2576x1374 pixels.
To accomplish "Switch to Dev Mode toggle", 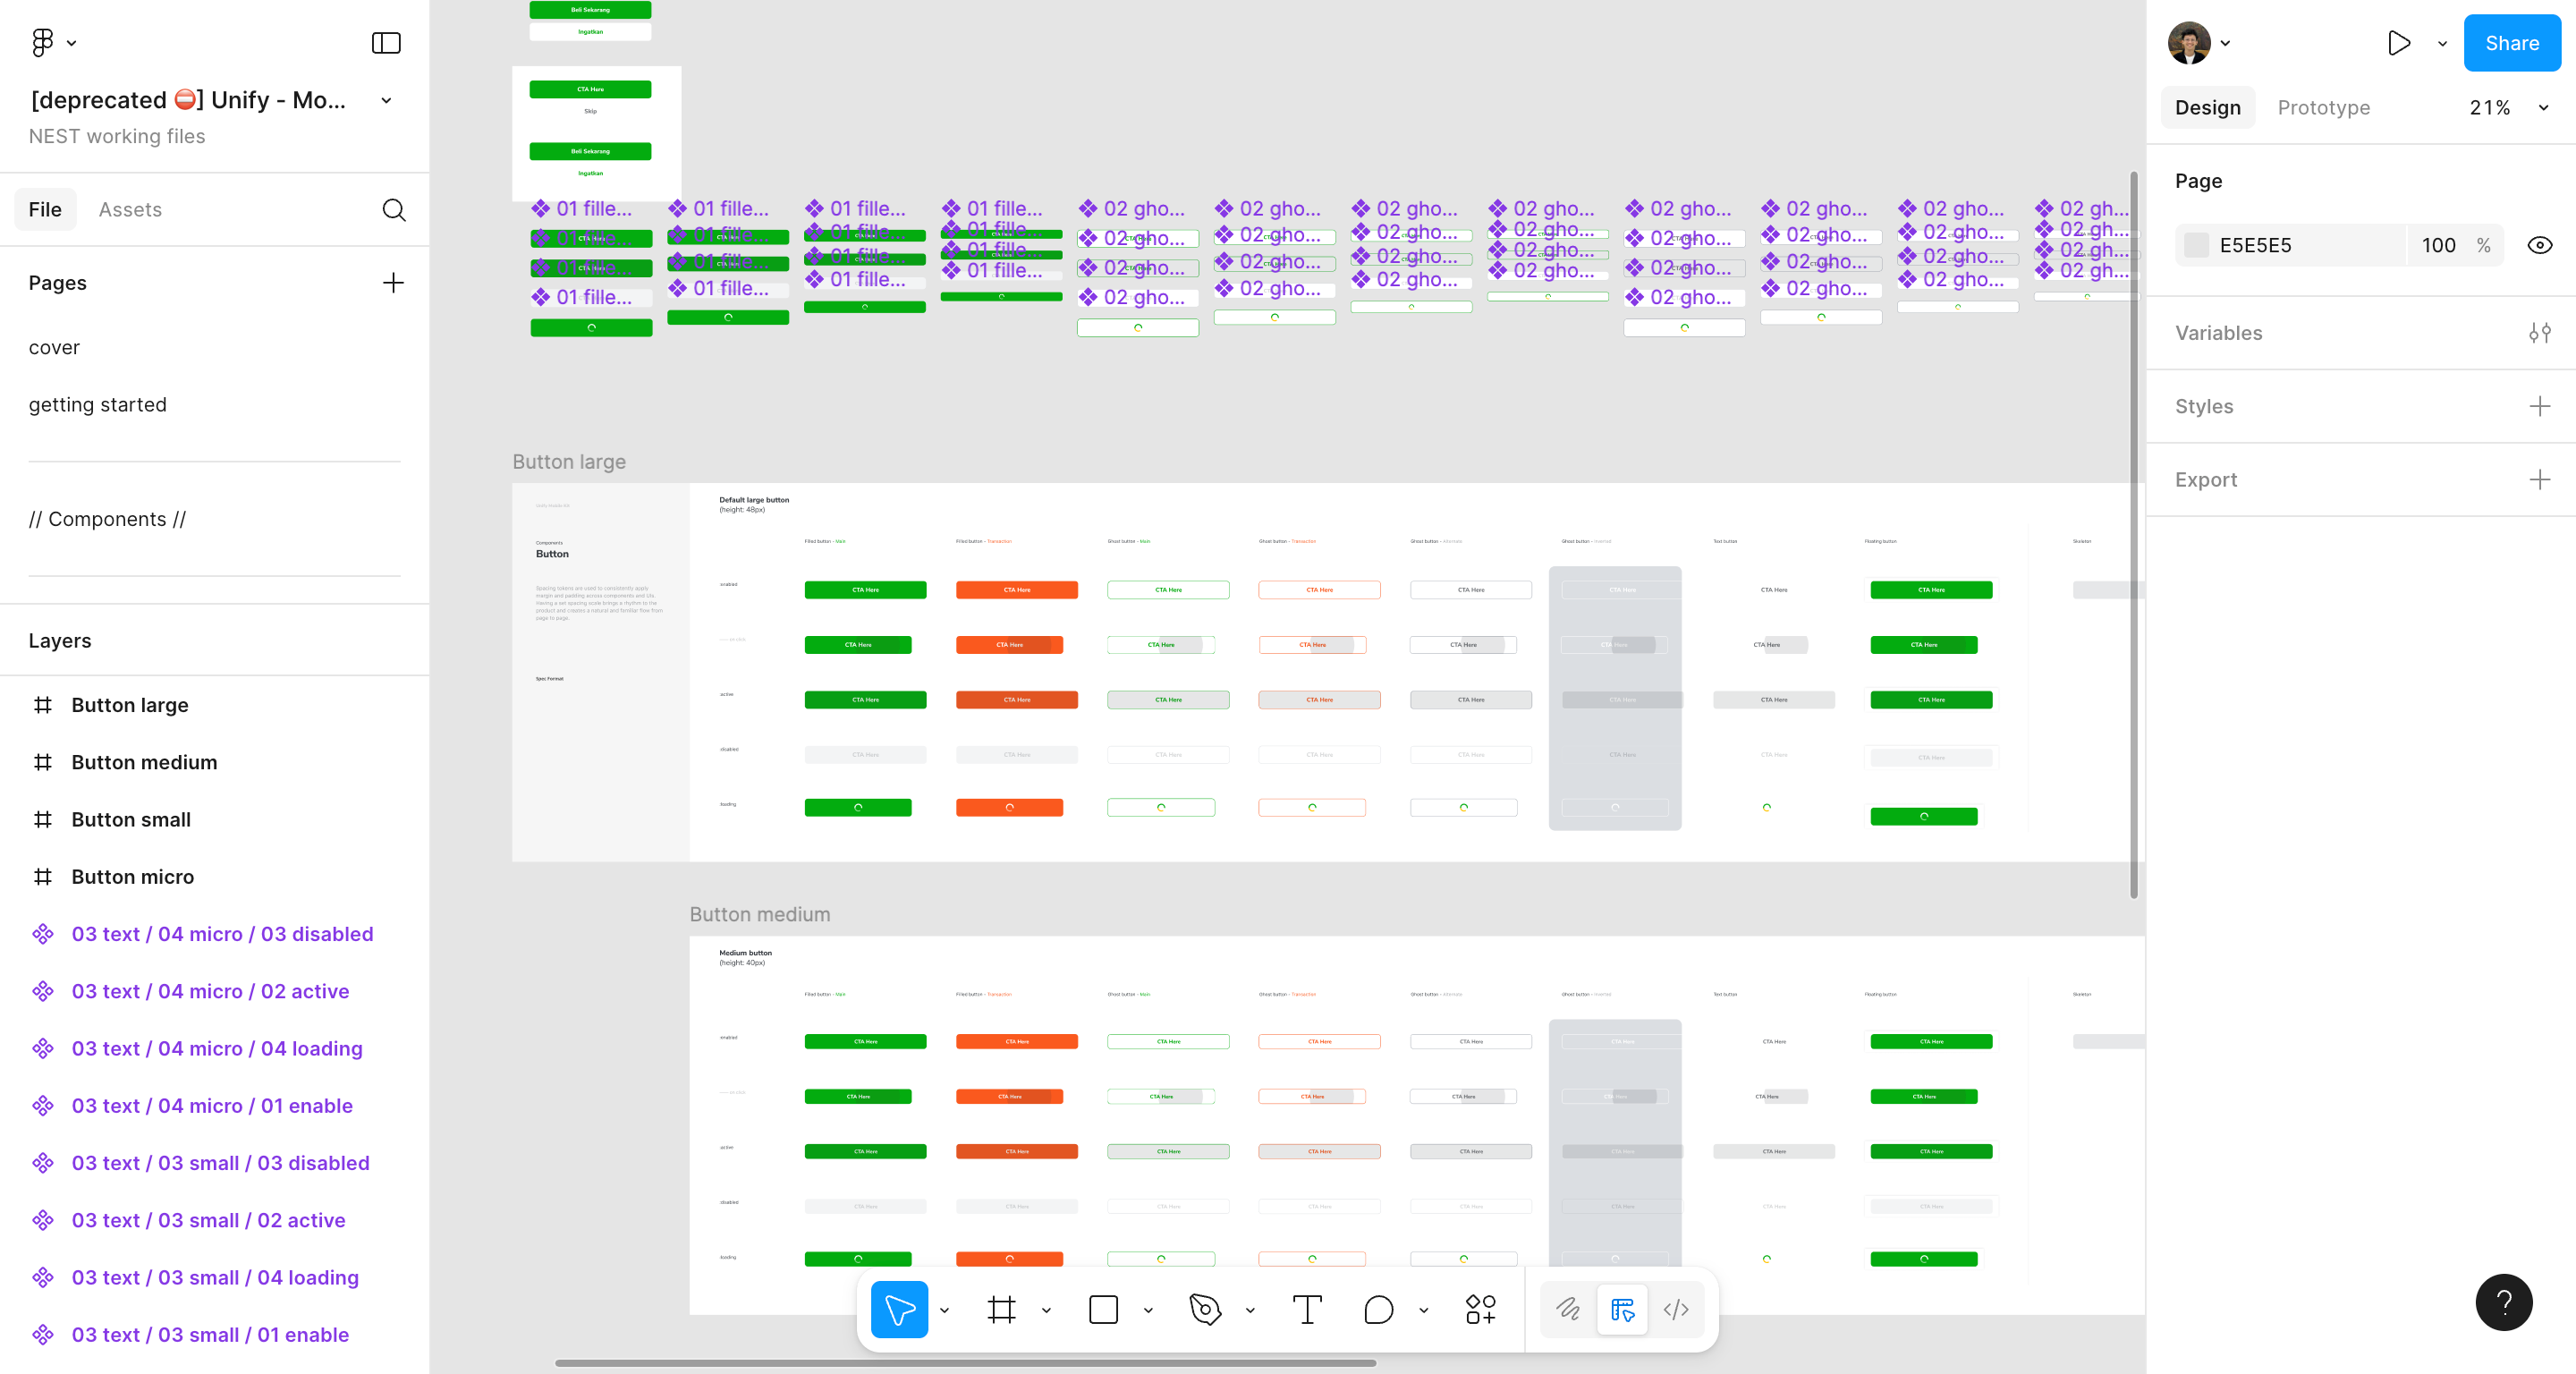I will click(1676, 1309).
